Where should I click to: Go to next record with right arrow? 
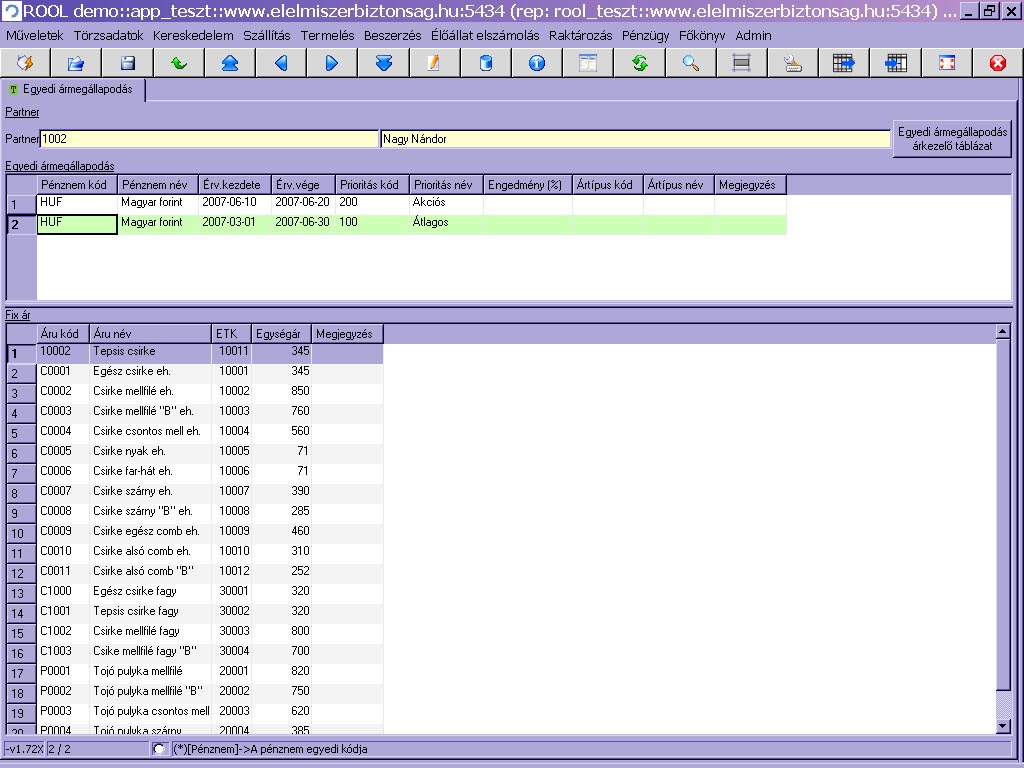(332, 63)
